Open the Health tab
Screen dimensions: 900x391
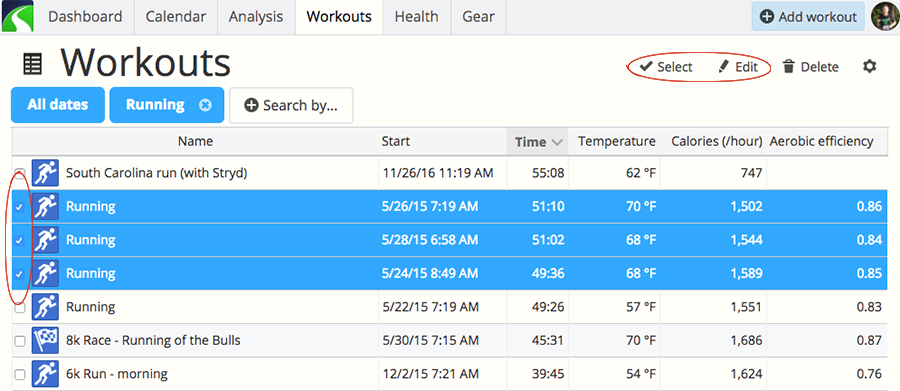(x=417, y=17)
